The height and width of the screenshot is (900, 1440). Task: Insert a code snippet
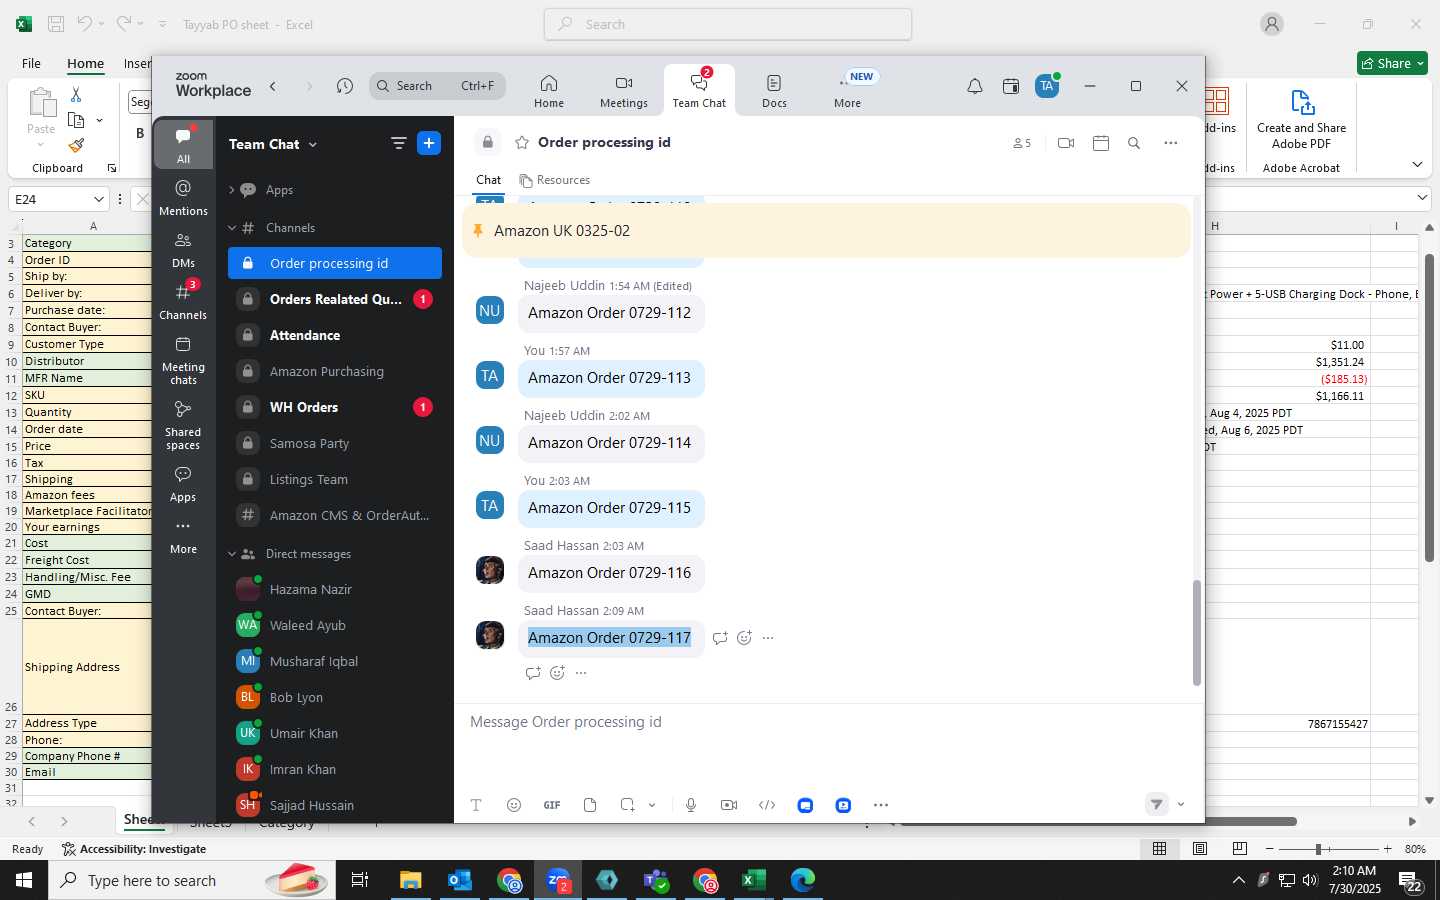[767, 805]
